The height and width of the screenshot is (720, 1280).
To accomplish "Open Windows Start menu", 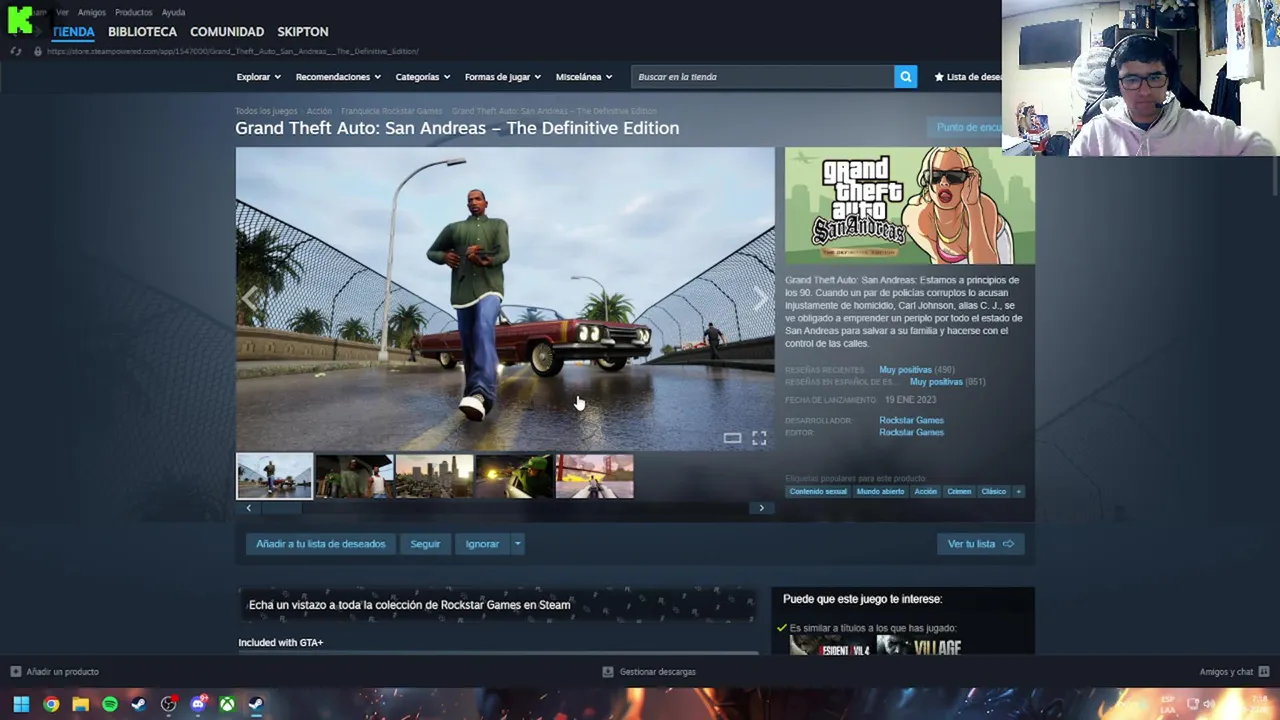I will 21,704.
